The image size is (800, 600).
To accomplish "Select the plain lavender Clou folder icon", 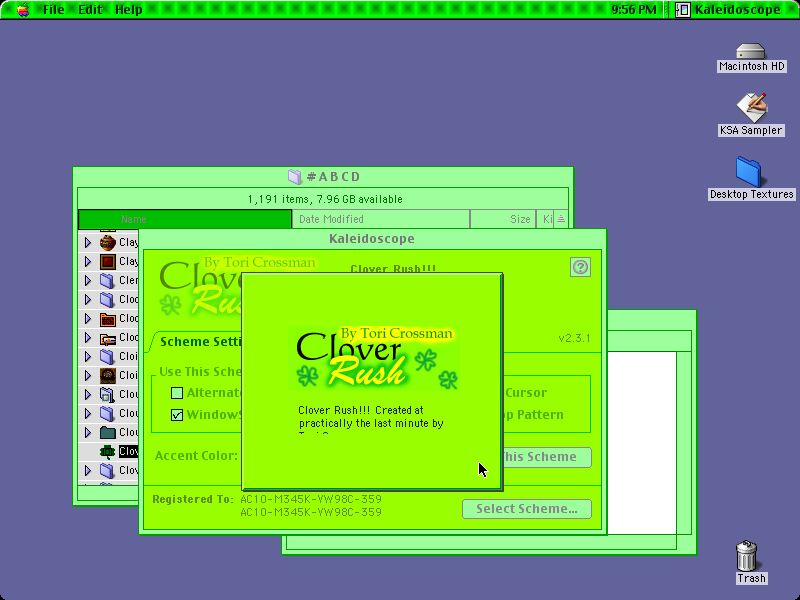I will pyautogui.click(x=108, y=413).
